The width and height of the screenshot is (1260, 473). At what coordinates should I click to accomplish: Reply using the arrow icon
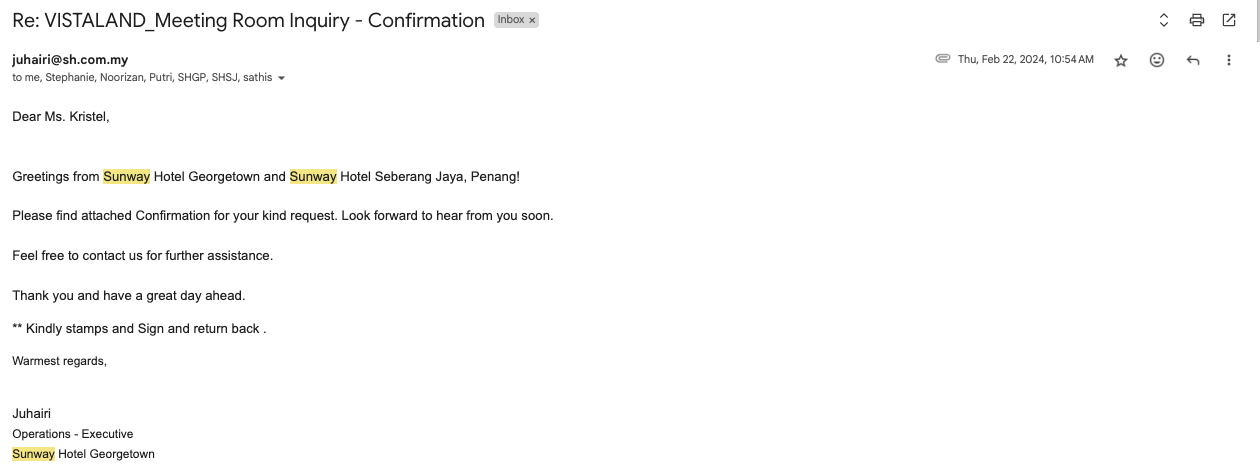(1193, 60)
